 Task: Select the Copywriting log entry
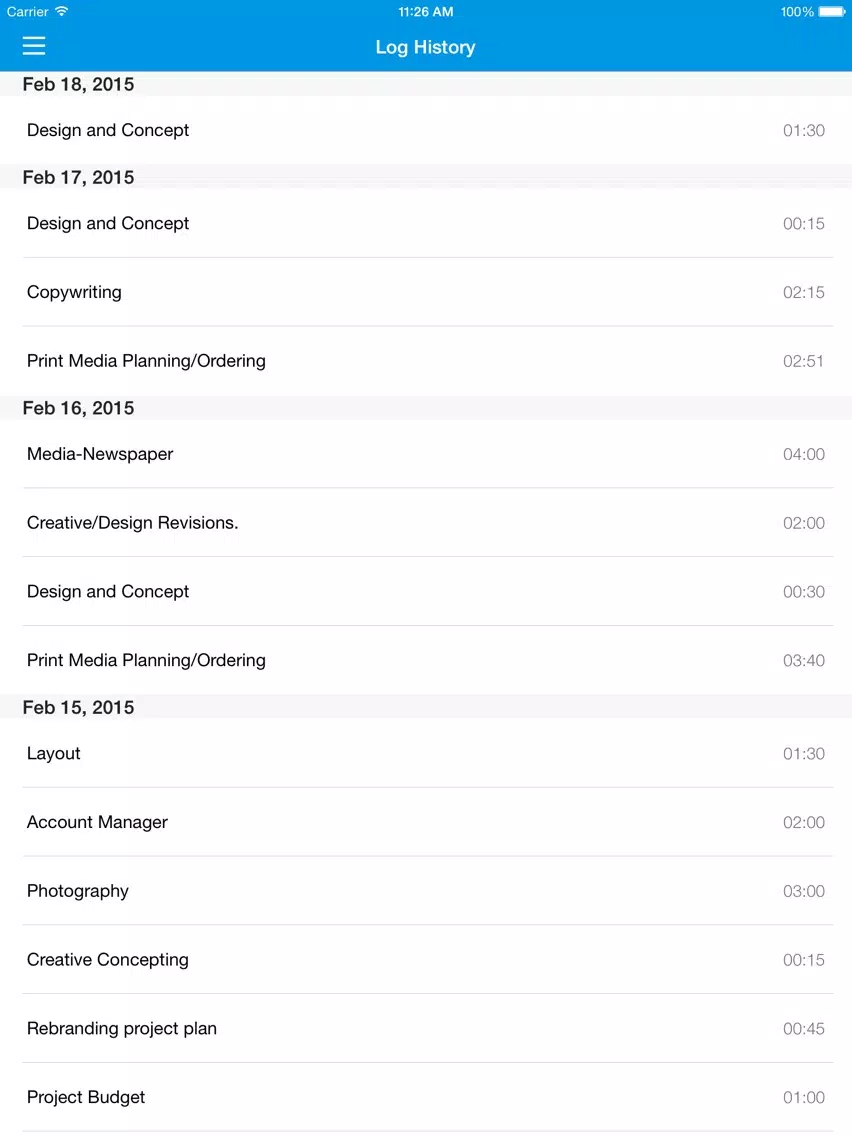click(426, 292)
